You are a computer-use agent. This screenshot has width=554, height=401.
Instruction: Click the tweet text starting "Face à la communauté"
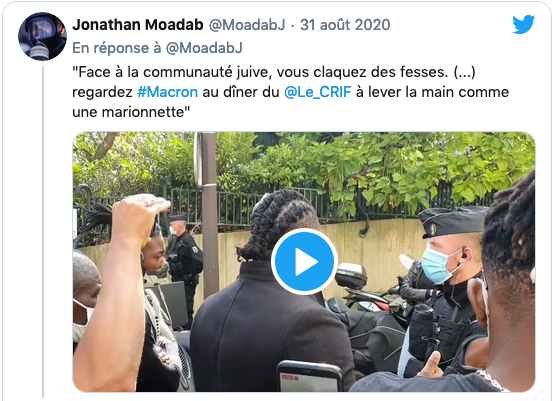tap(290, 92)
